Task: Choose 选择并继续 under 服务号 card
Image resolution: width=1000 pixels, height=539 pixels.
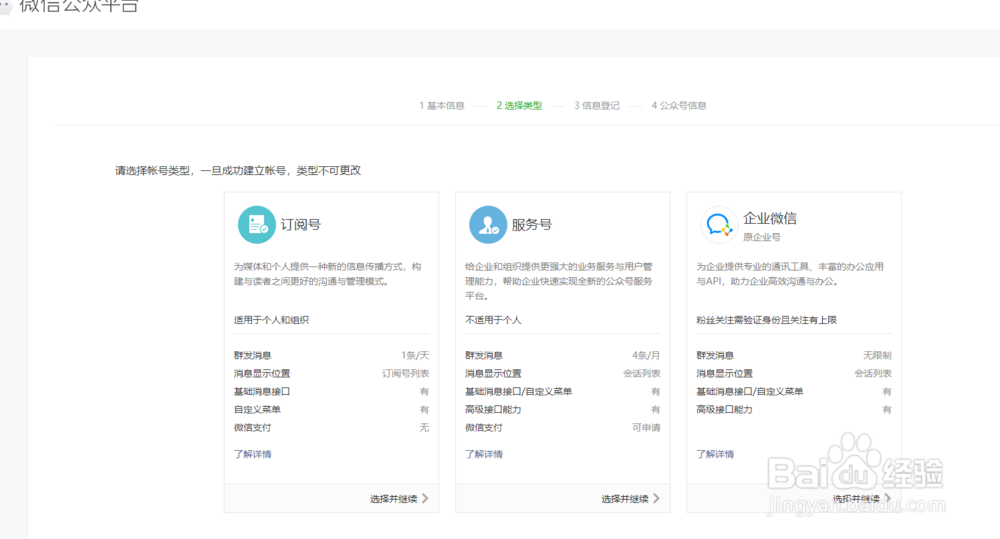Action: (x=625, y=499)
